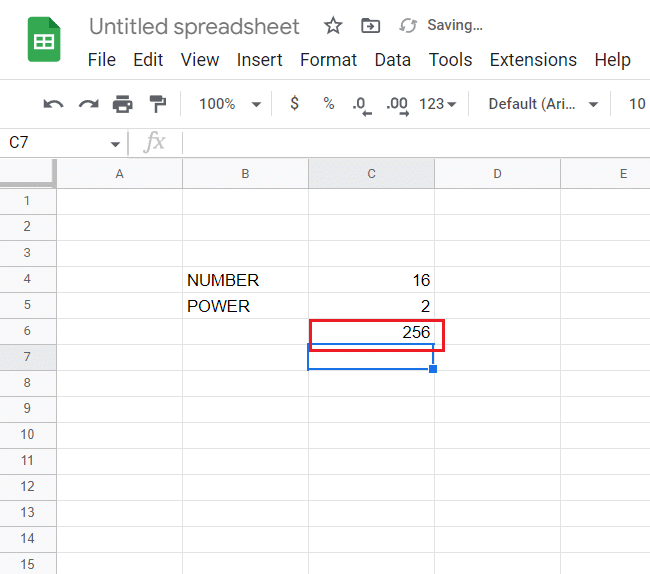Select row 4 header

coord(27,279)
